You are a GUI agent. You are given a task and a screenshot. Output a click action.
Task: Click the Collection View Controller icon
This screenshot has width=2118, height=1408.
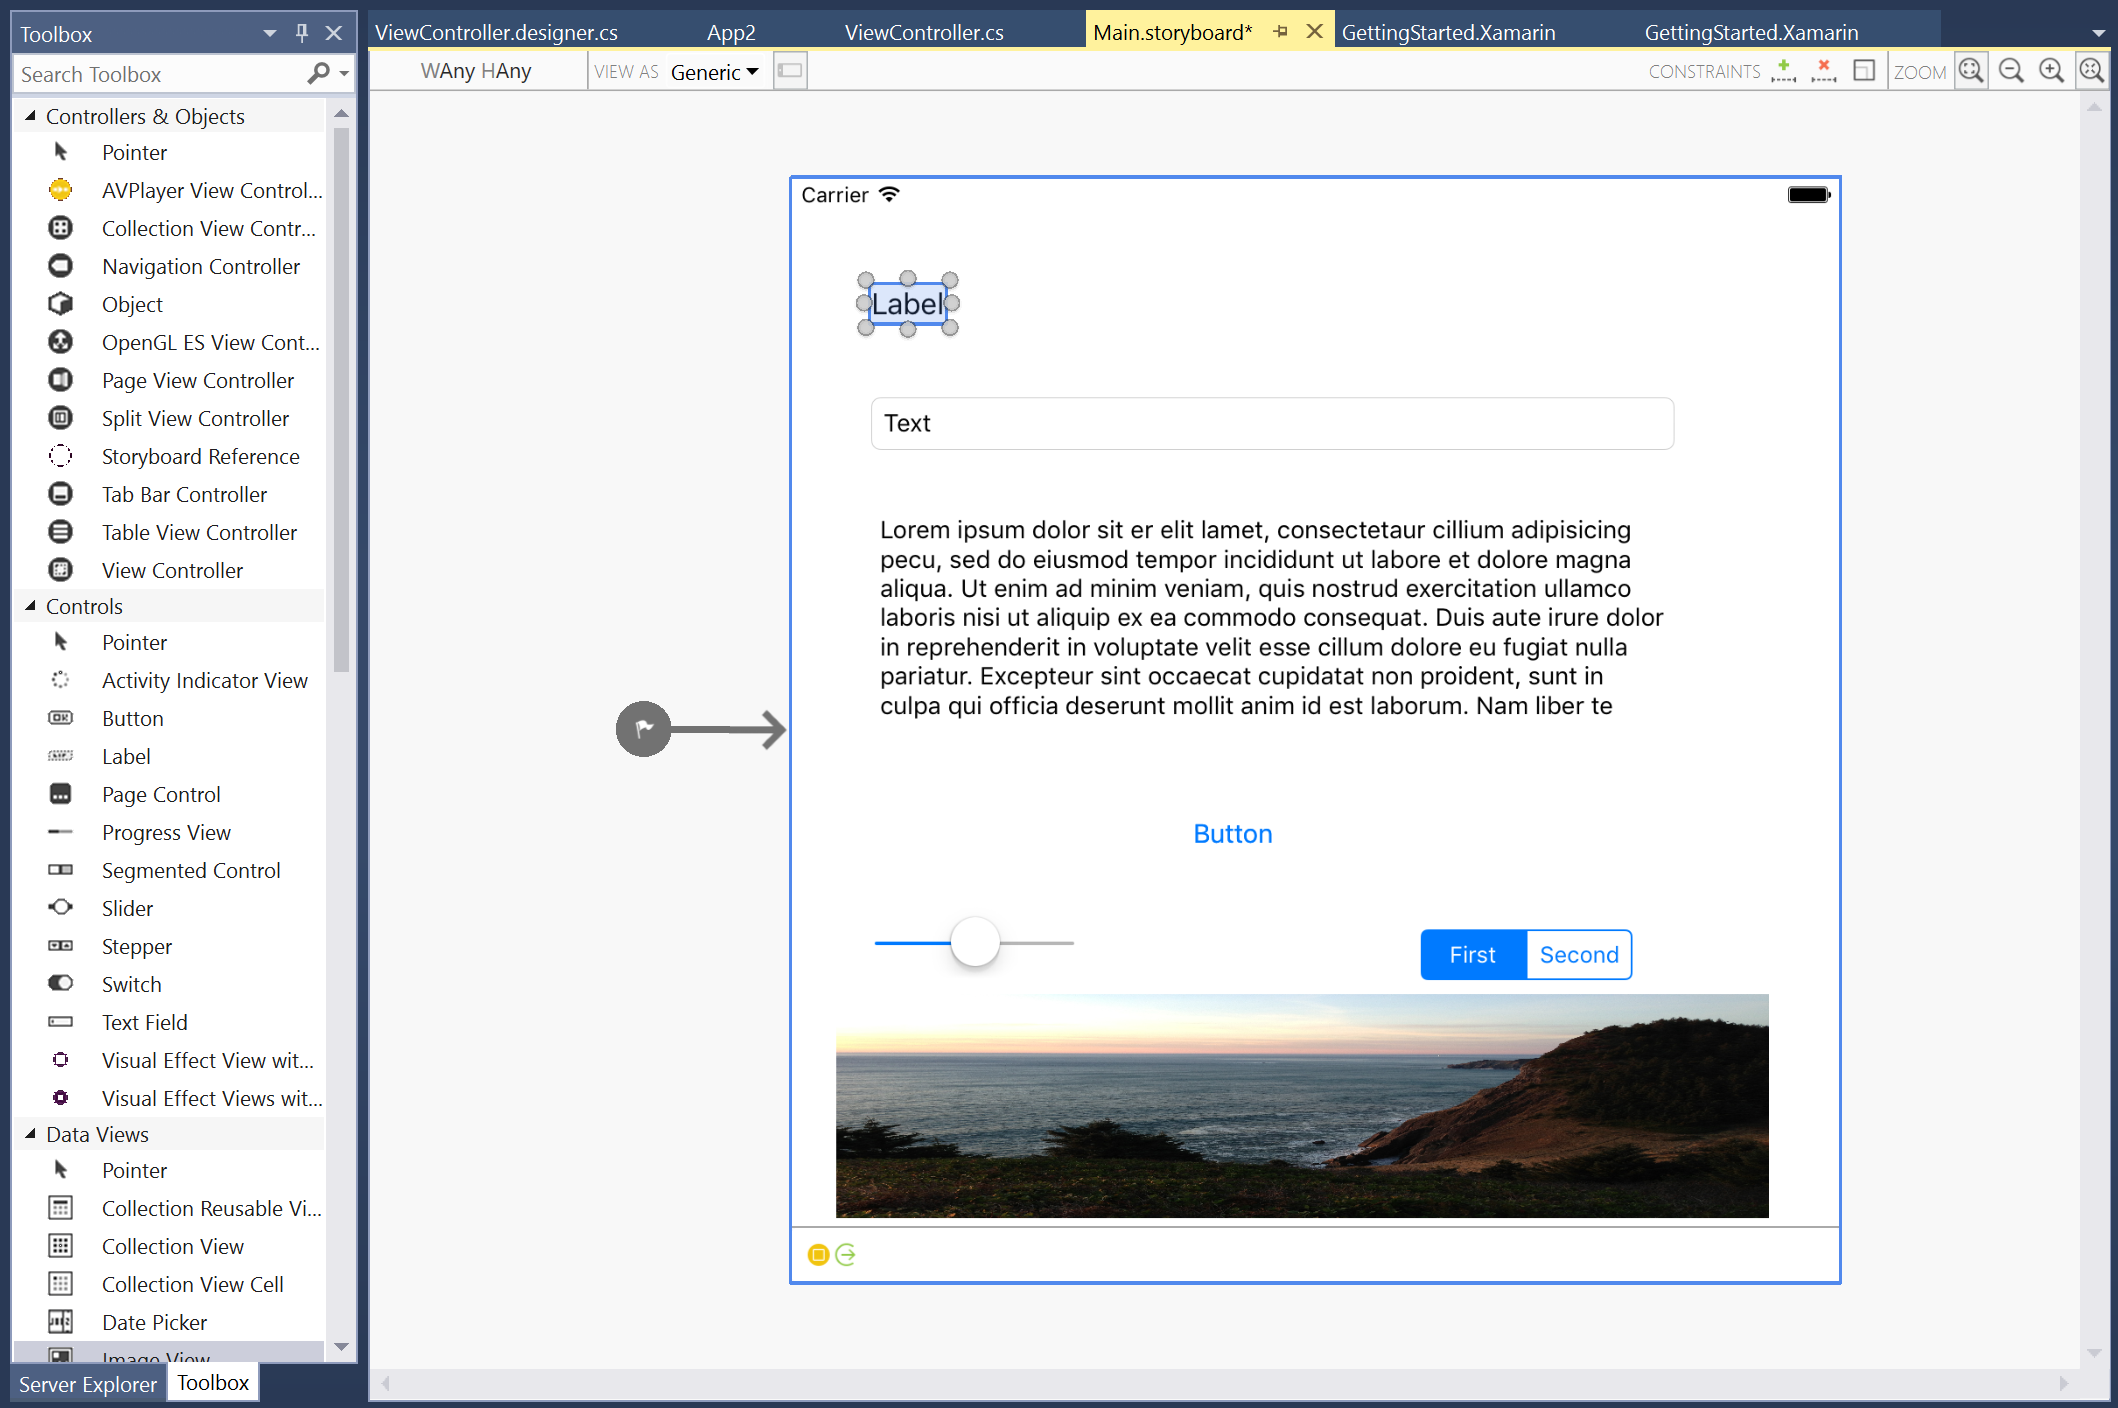[x=60, y=228]
